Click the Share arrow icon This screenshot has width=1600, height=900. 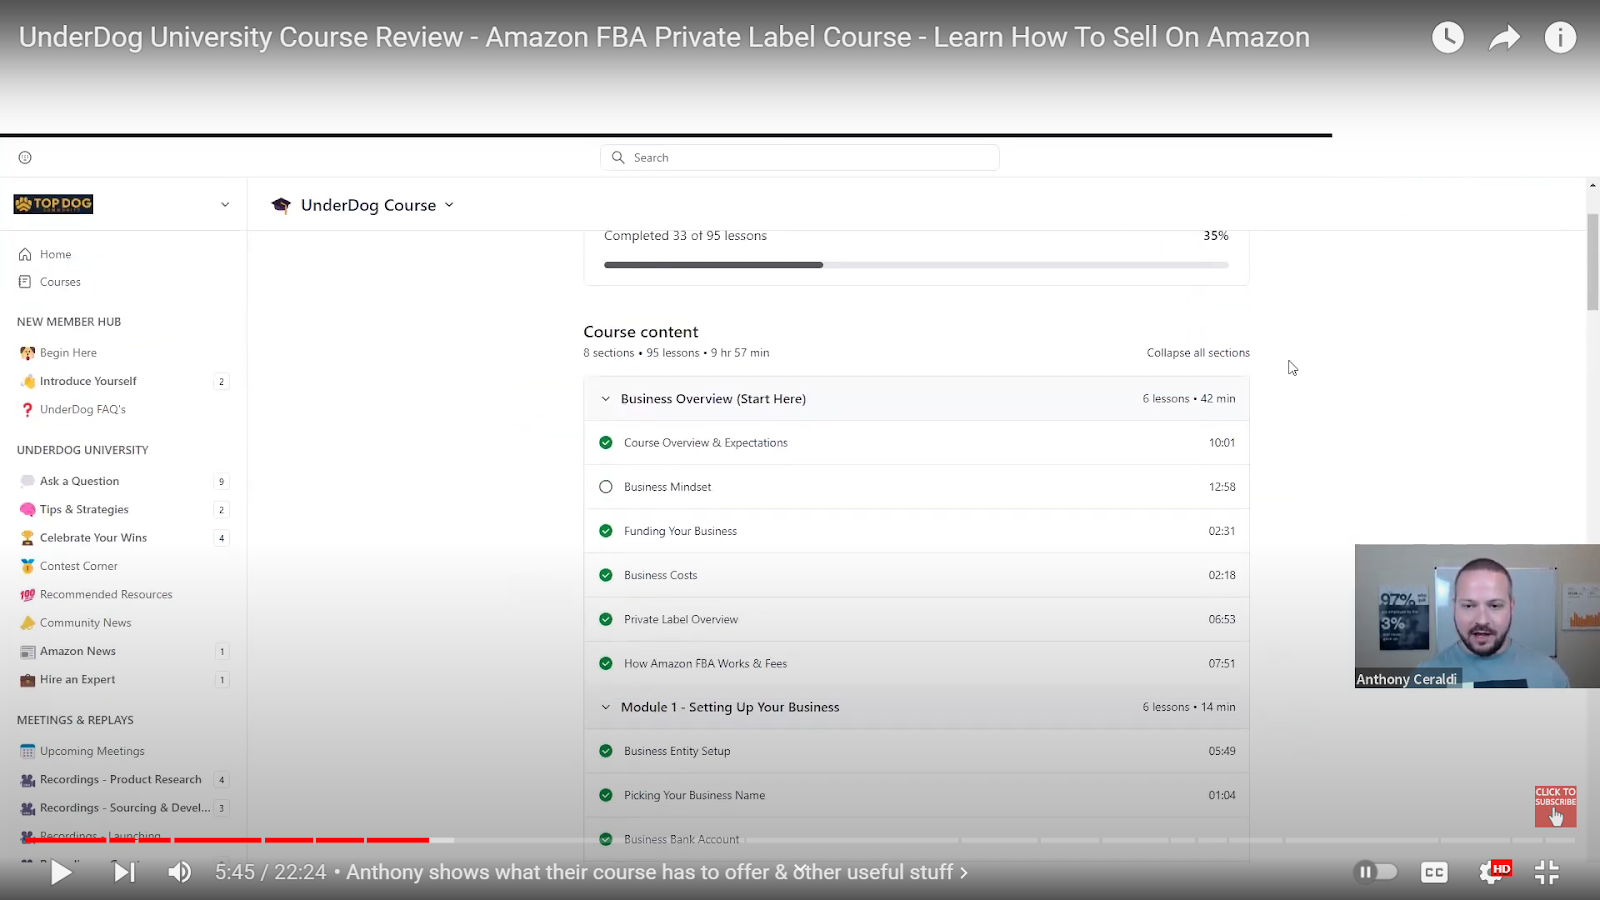click(1504, 38)
